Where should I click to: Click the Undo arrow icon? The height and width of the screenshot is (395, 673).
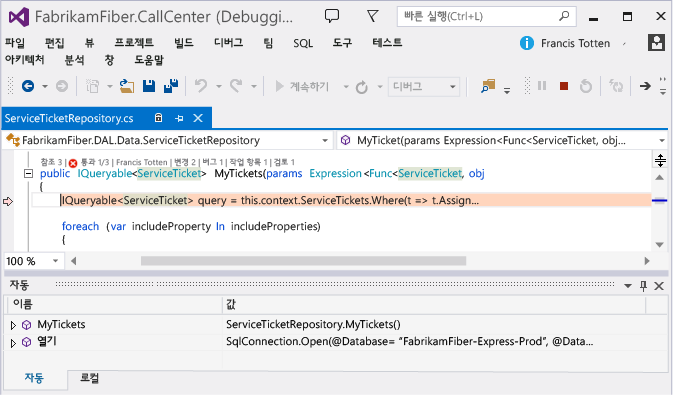coord(201,86)
